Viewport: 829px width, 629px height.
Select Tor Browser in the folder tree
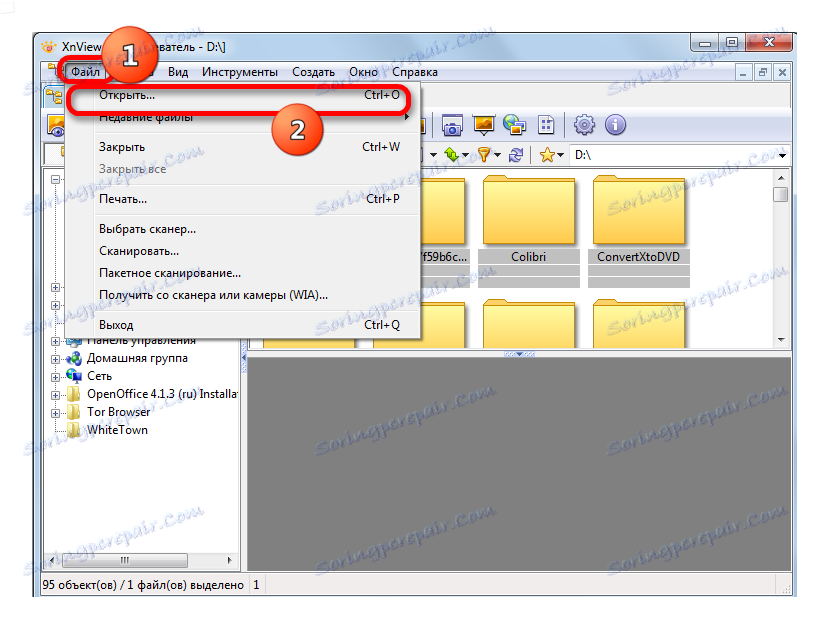point(118,412)
